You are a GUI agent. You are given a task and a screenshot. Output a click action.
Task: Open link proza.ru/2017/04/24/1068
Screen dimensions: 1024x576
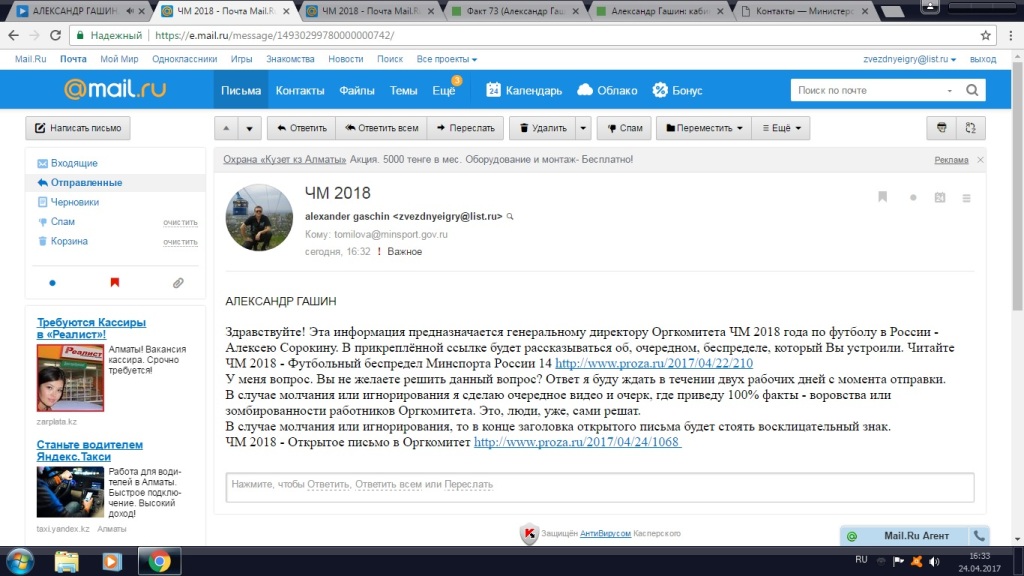click(x=577, y=442)
